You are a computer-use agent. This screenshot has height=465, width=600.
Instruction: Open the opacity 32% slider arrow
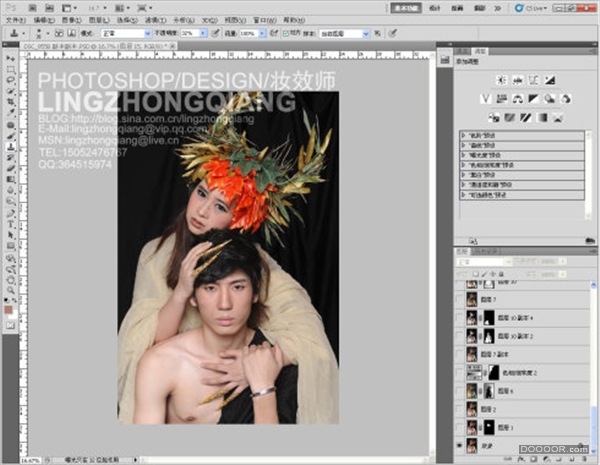tap(204, 34)
